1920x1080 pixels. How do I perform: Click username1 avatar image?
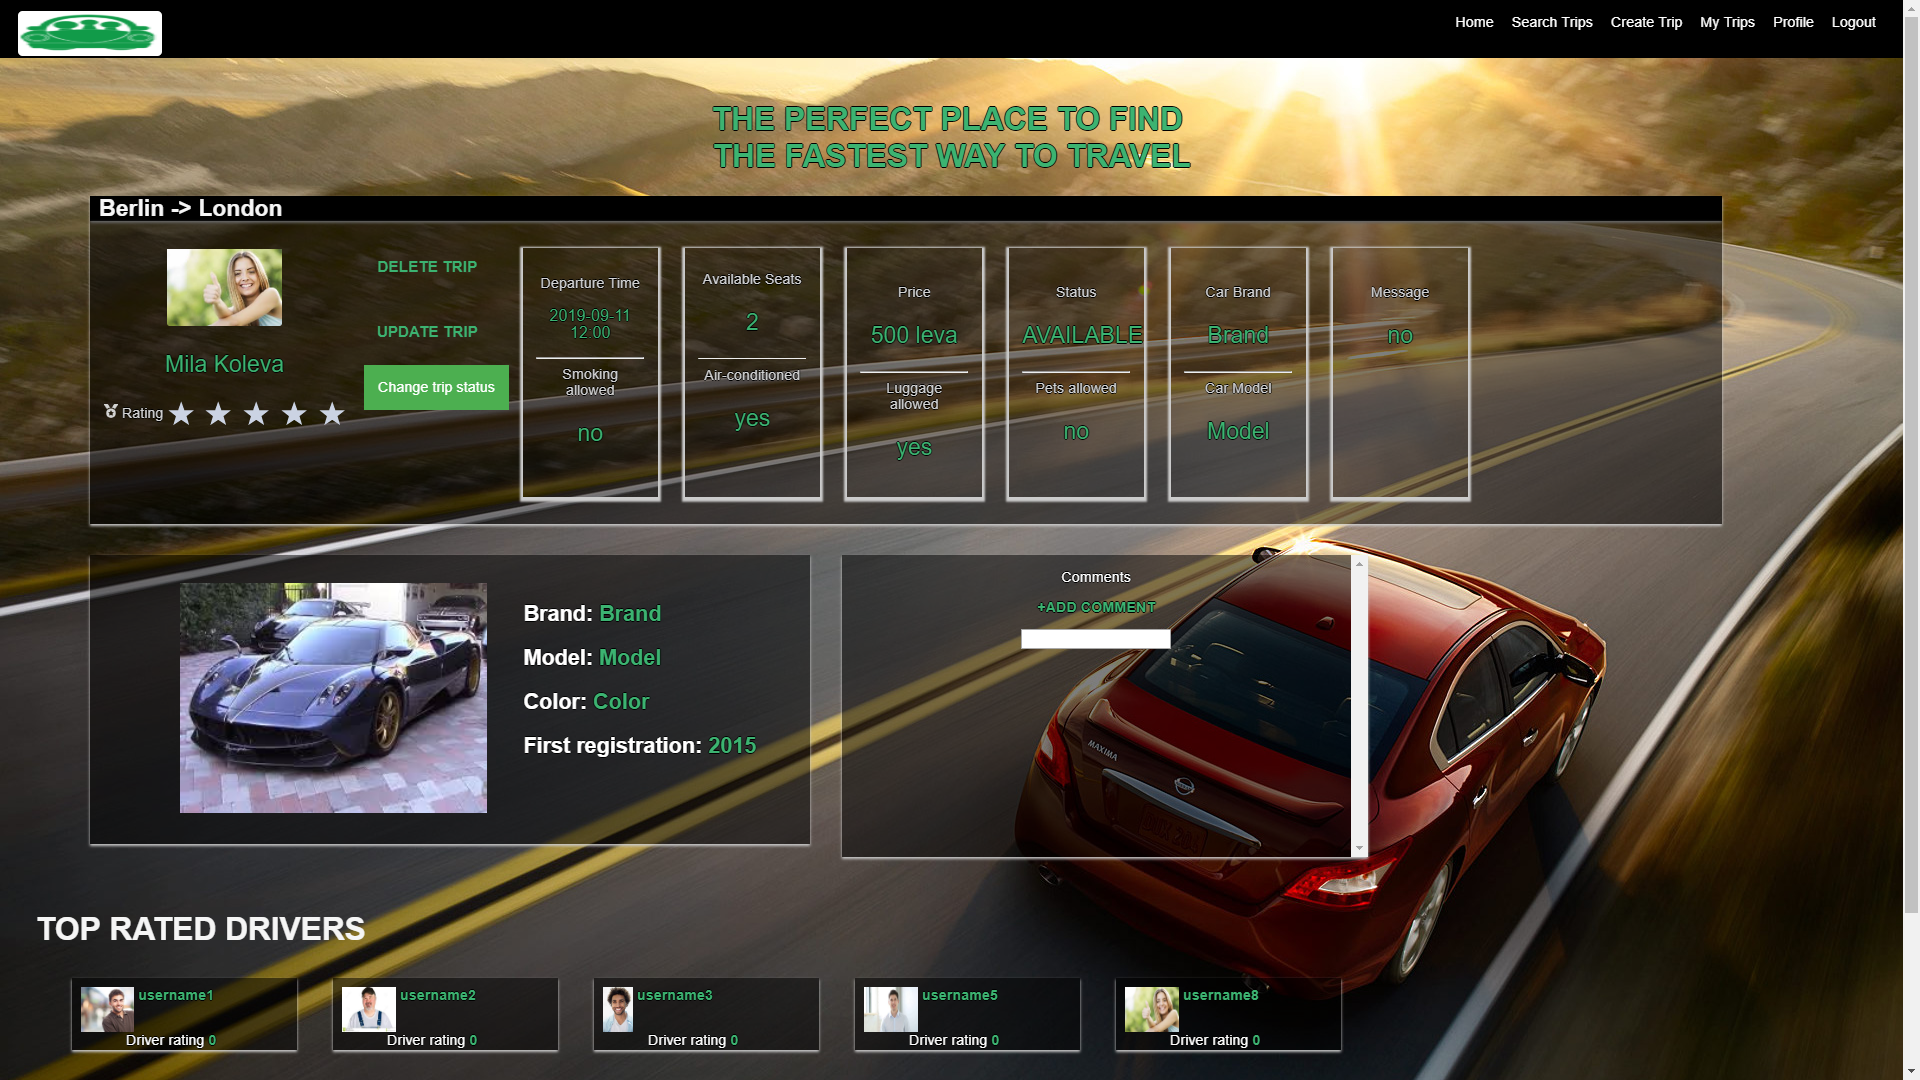coord(107,1010)
